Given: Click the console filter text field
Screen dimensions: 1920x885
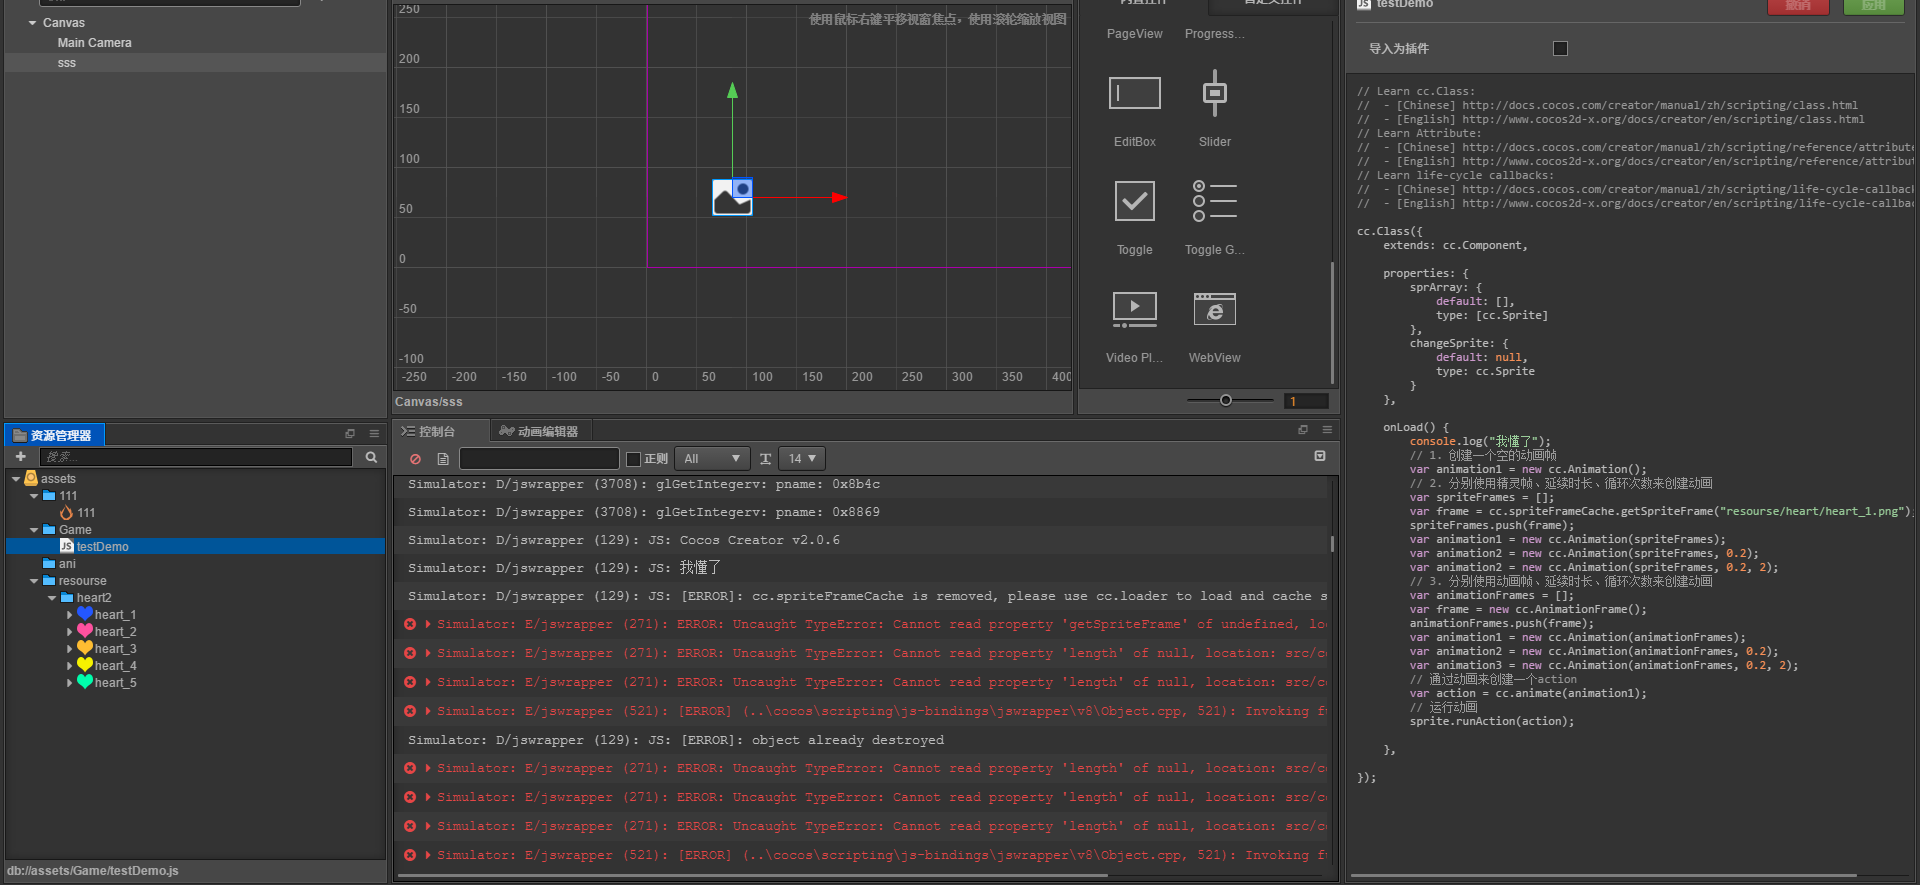Looking at the screenshot, I should pos(539,459).
